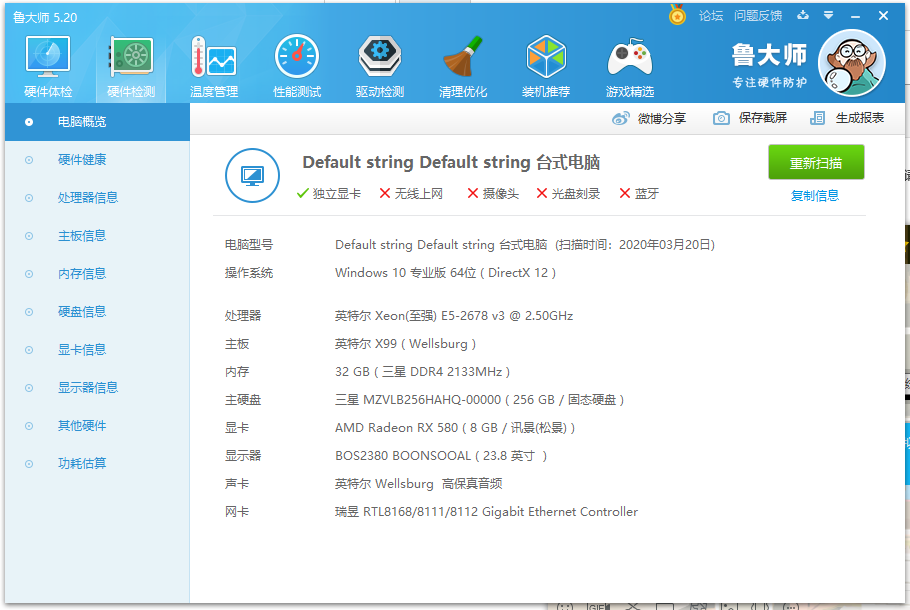
Task: Share via 微博分享
Action: pos(650,118)
